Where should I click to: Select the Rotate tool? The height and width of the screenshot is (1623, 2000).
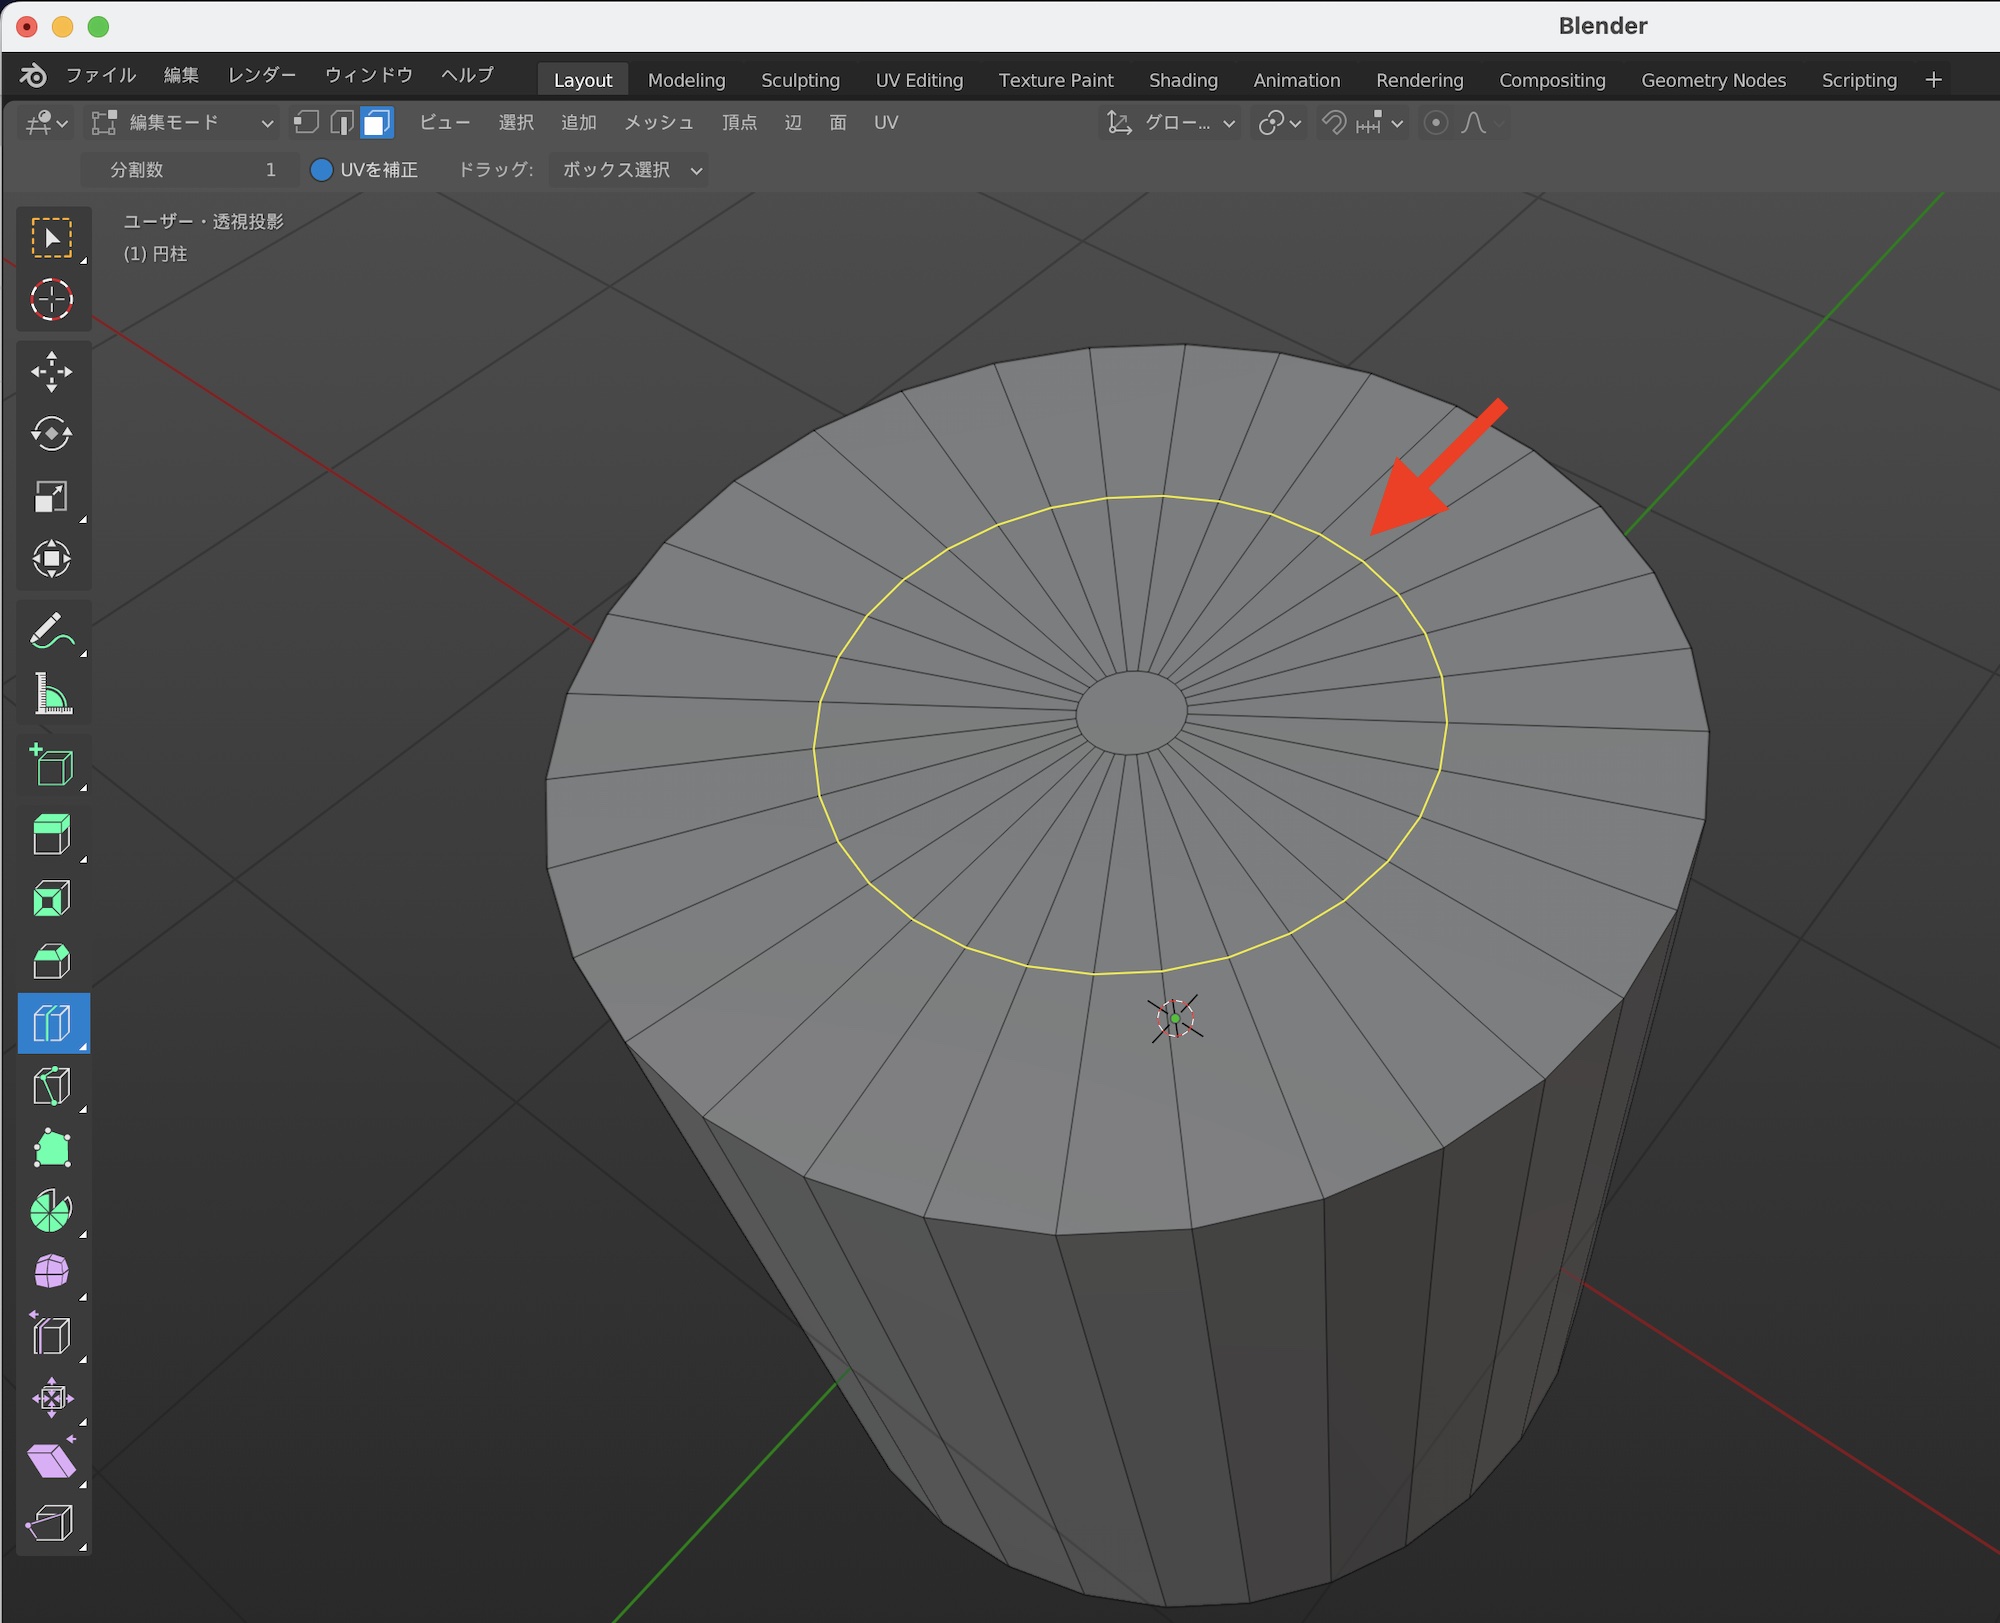coord(51,434)
